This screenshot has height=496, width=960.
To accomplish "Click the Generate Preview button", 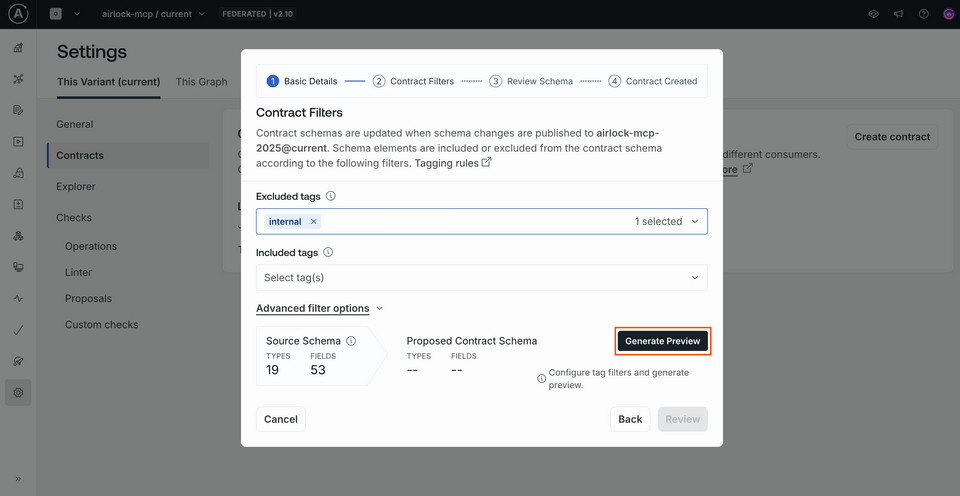I will (x=662, y=341).
